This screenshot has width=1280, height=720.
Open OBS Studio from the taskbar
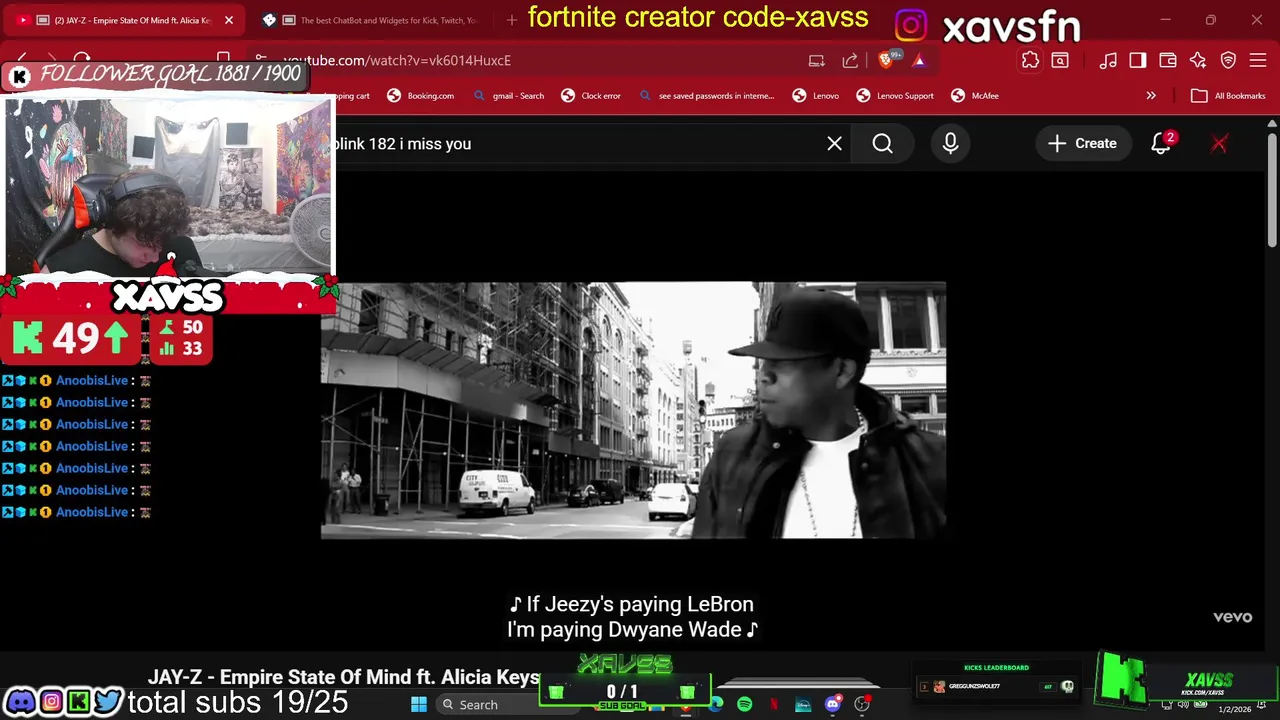[x=862, y=705]
